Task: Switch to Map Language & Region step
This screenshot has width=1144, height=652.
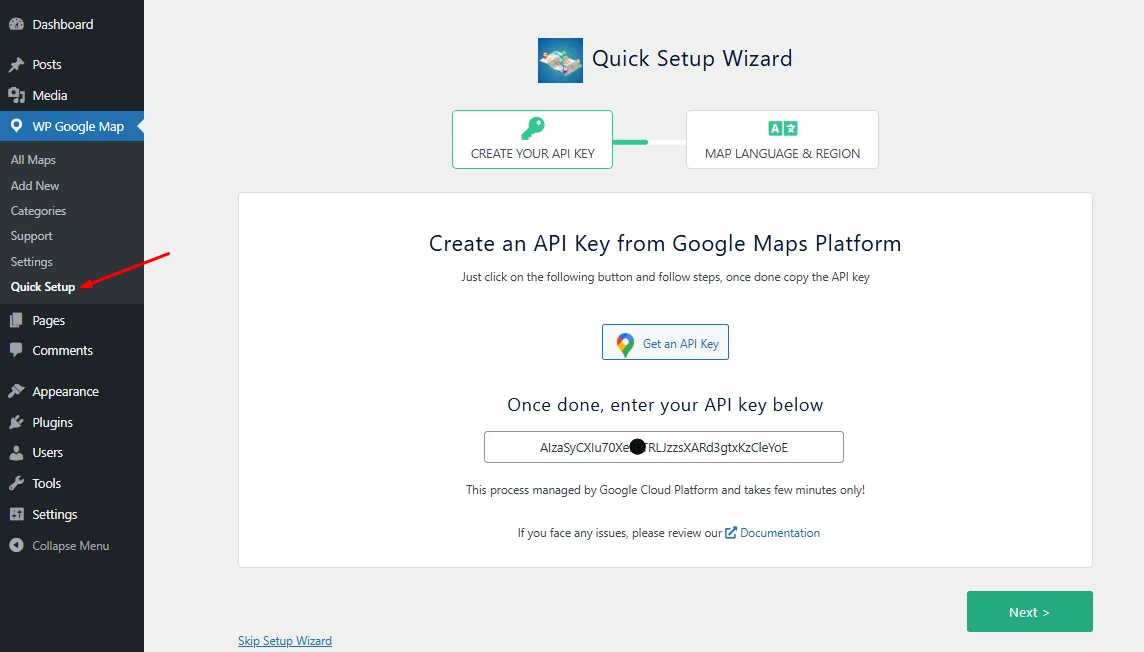Action: [x=782, y=139]
